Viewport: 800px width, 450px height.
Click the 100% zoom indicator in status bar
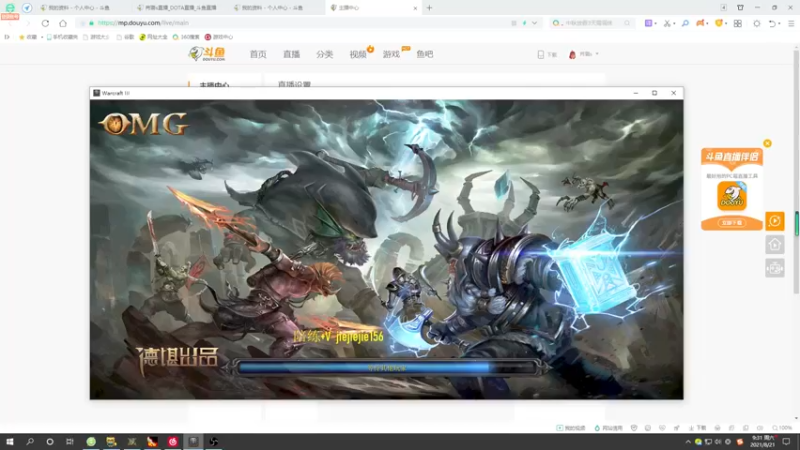coord(782,428)
